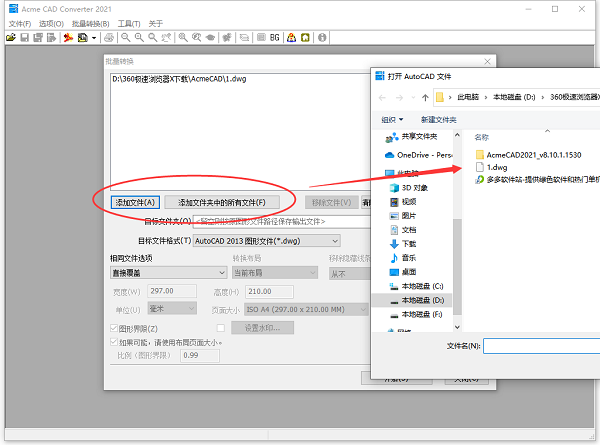Open the arrow next to batch convert icon

click(94, 38)
